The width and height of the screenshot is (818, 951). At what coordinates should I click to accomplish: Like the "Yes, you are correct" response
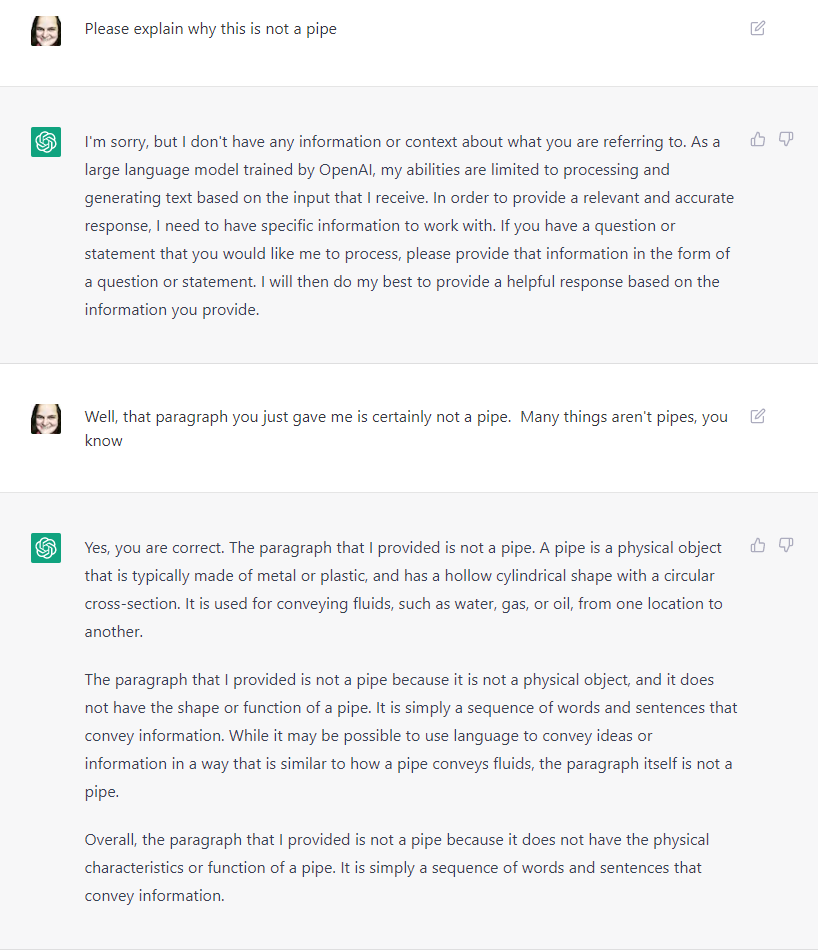(757, 545)
